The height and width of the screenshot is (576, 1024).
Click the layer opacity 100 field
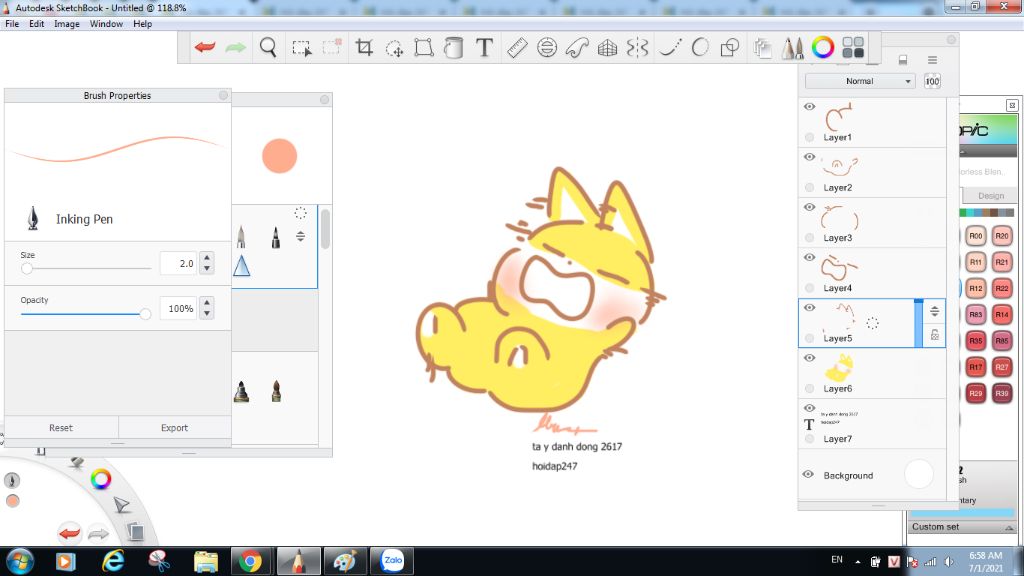click(932, 81)
